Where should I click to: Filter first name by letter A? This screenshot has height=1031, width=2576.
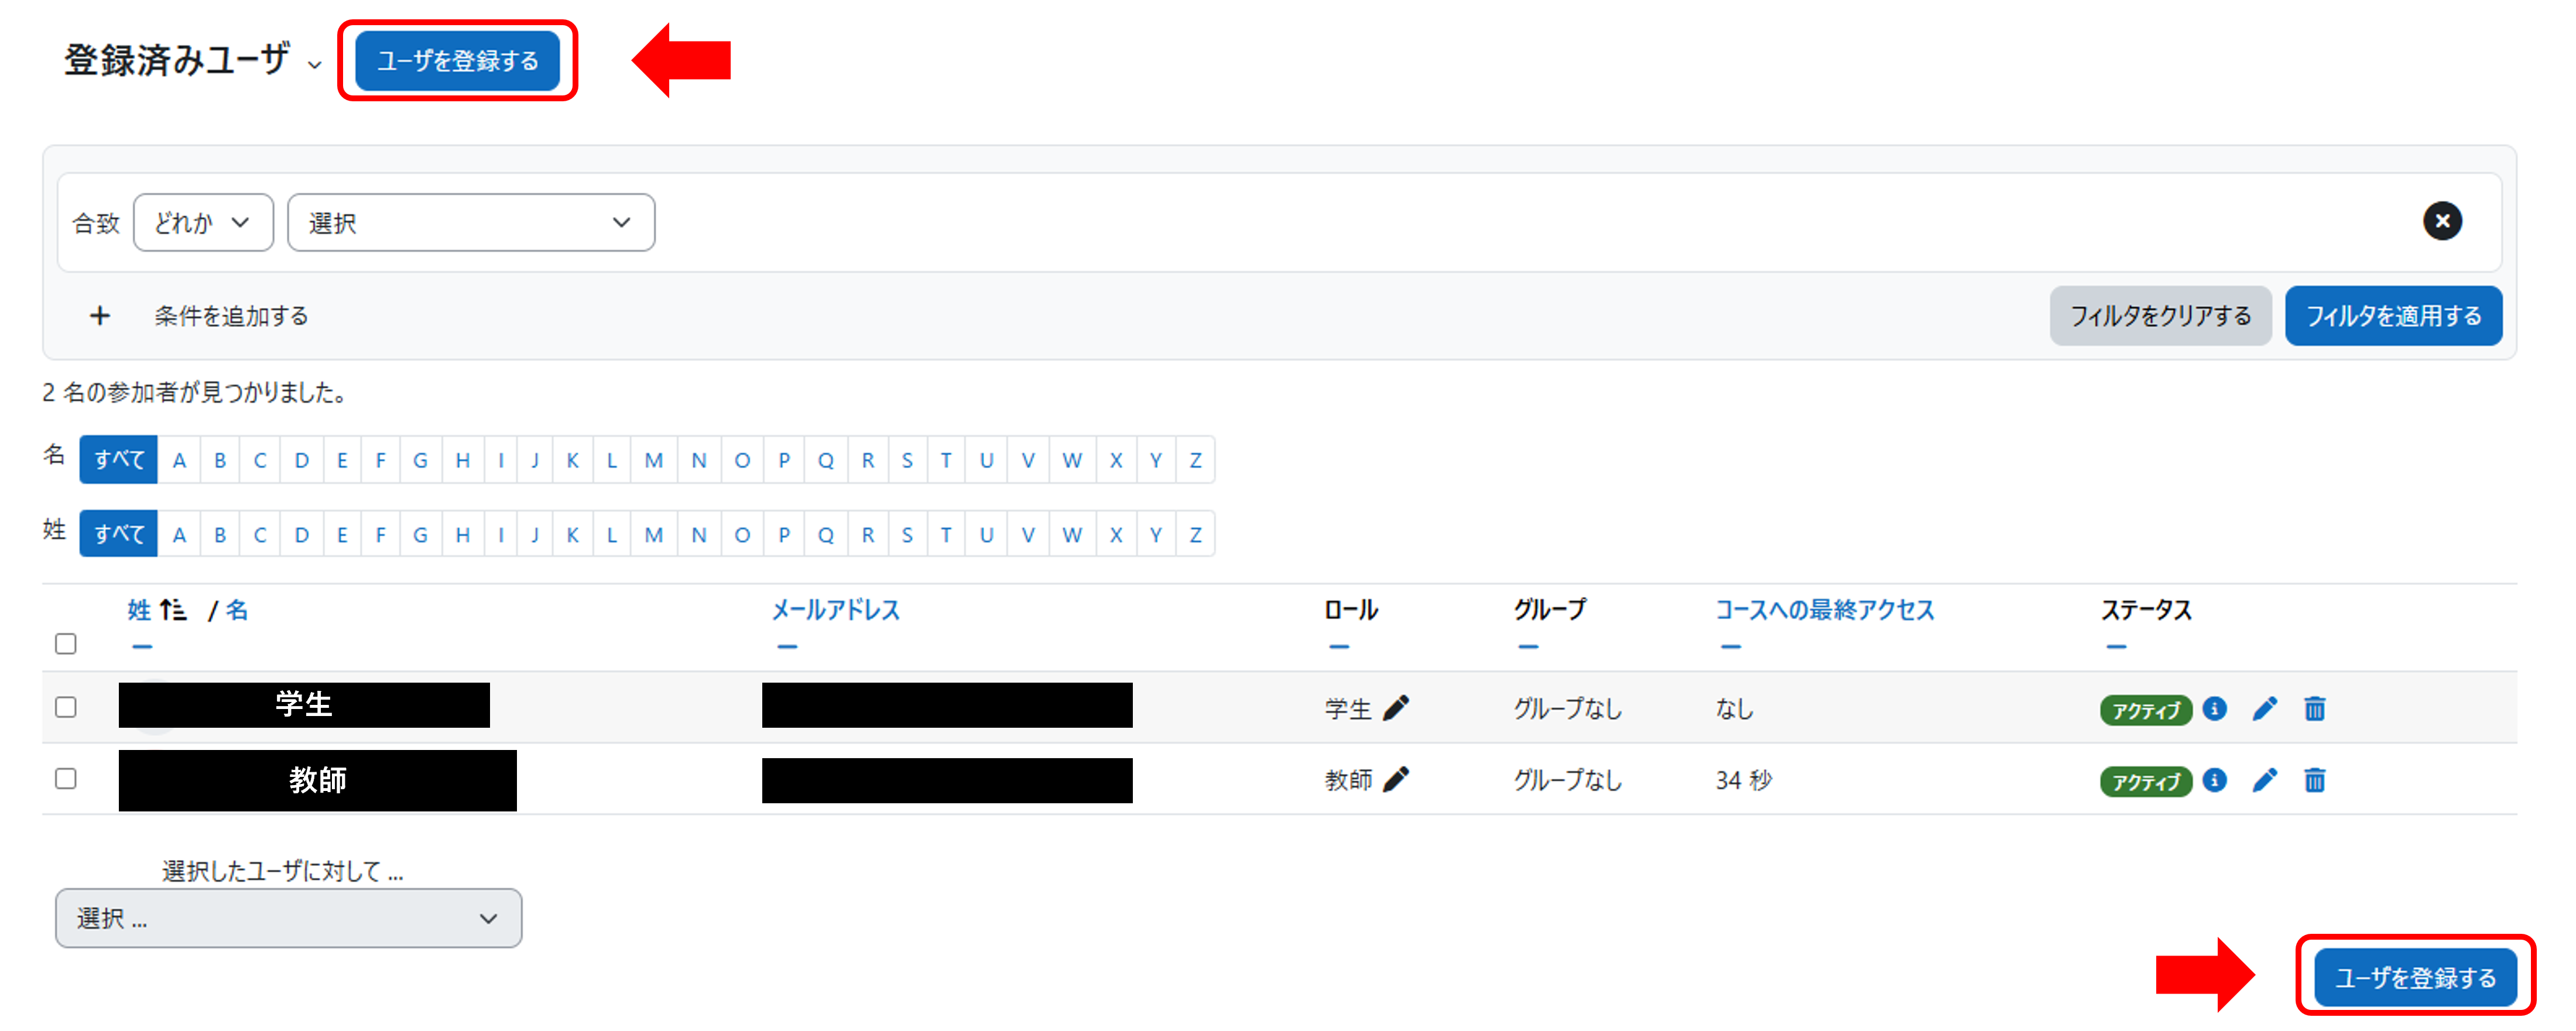(179, 460)
